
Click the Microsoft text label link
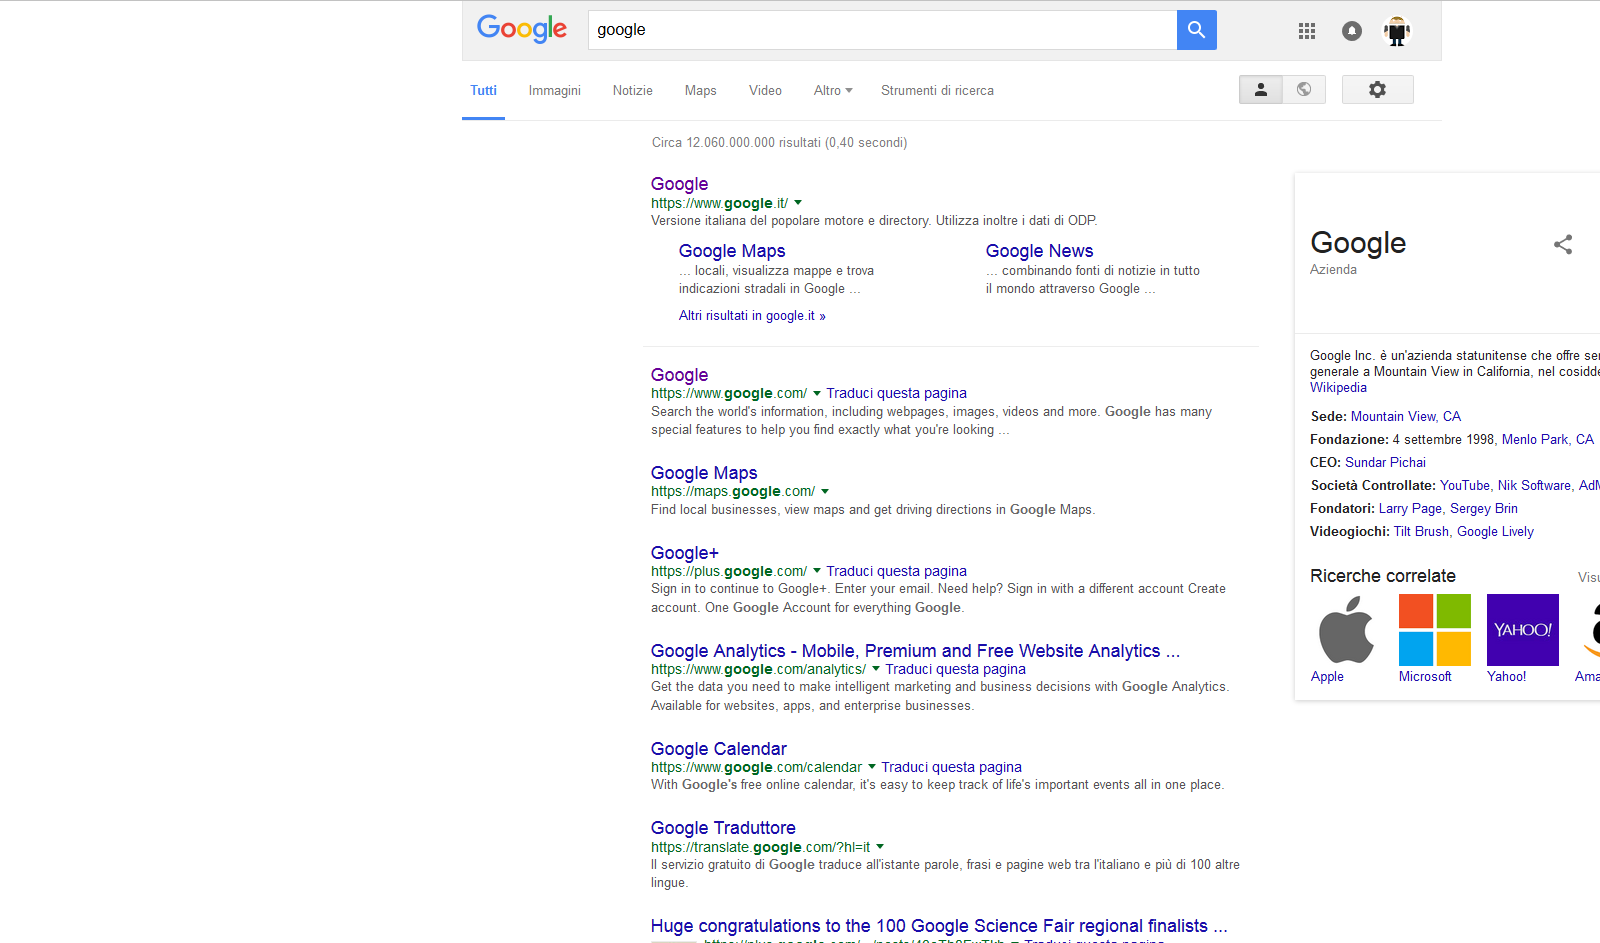coord(1425,677)
